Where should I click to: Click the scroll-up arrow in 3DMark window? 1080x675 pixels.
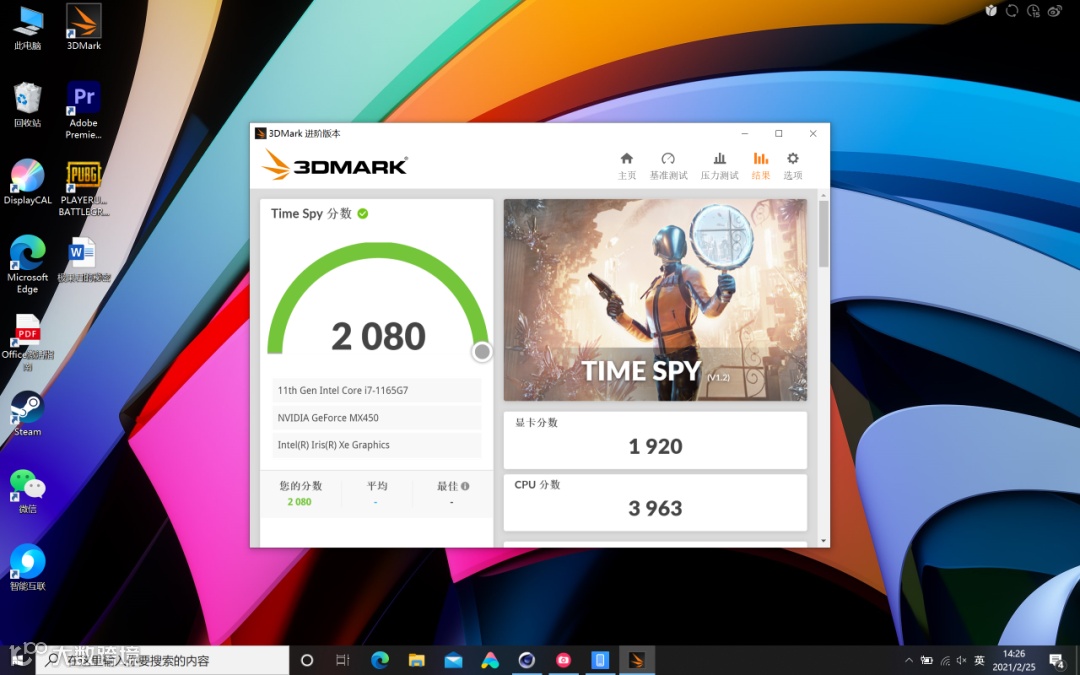coord(823,196)
